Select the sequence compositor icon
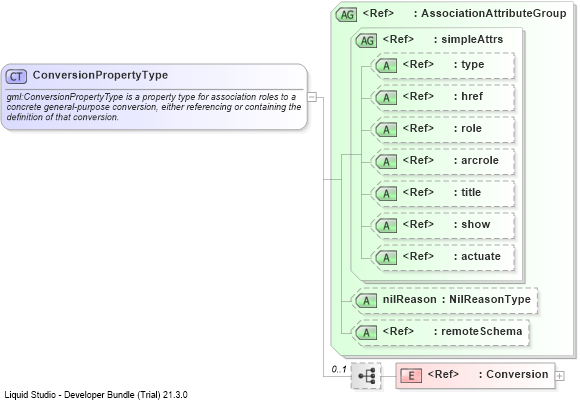This screenshot has height=400, width=580. tap(366, 376)
